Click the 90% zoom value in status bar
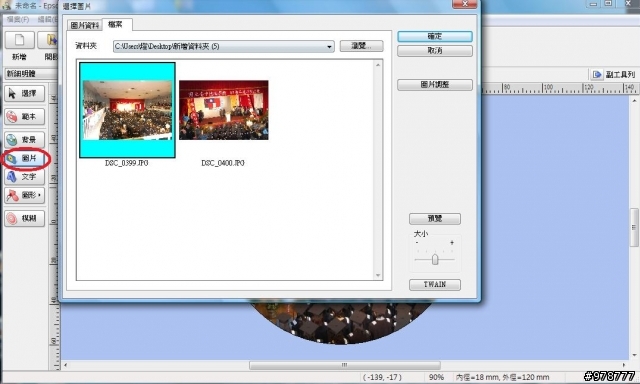The image size is (640, 384). (436, 377)
